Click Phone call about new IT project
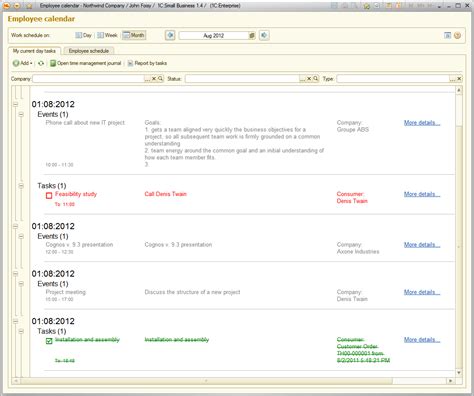This screenshot has height=396, width=474. pyautogui.click(x=85, y=123)
